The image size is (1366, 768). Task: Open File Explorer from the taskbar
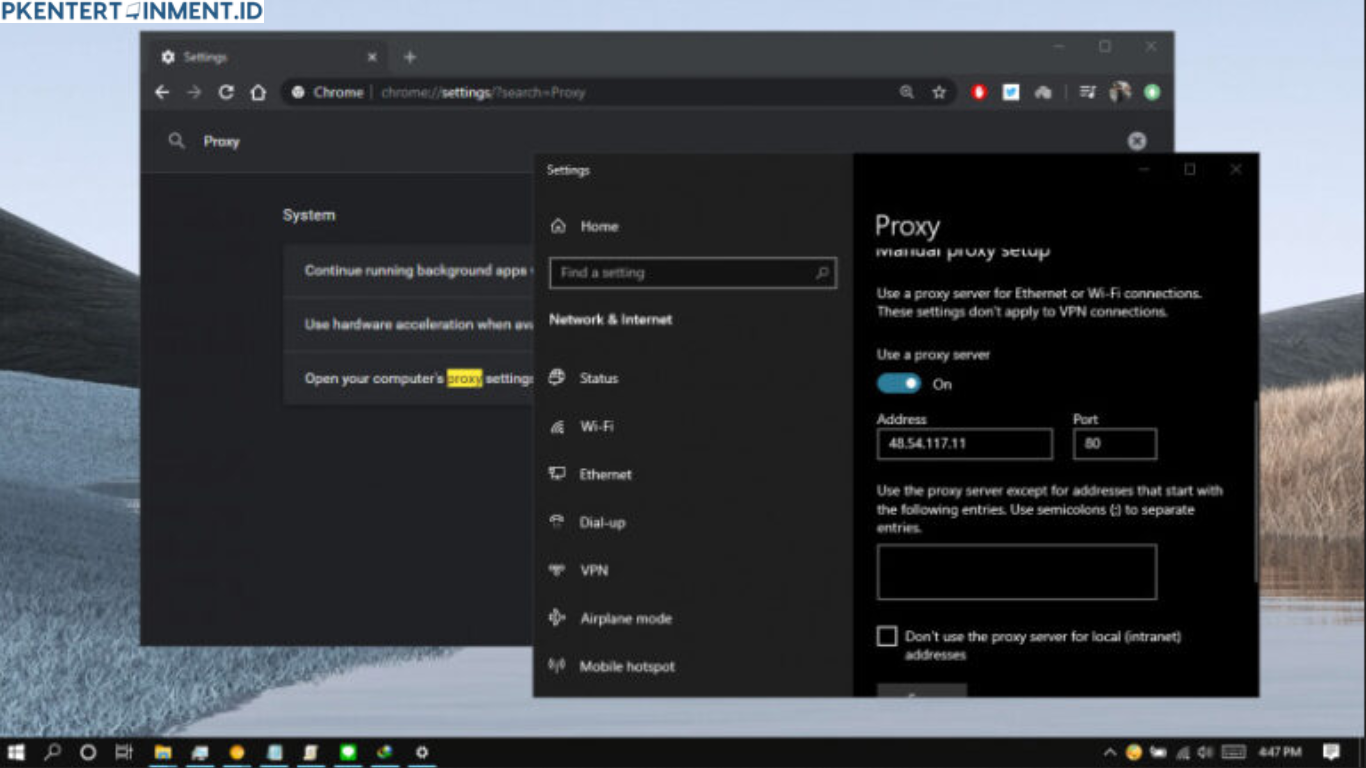(x=163, y=752)
